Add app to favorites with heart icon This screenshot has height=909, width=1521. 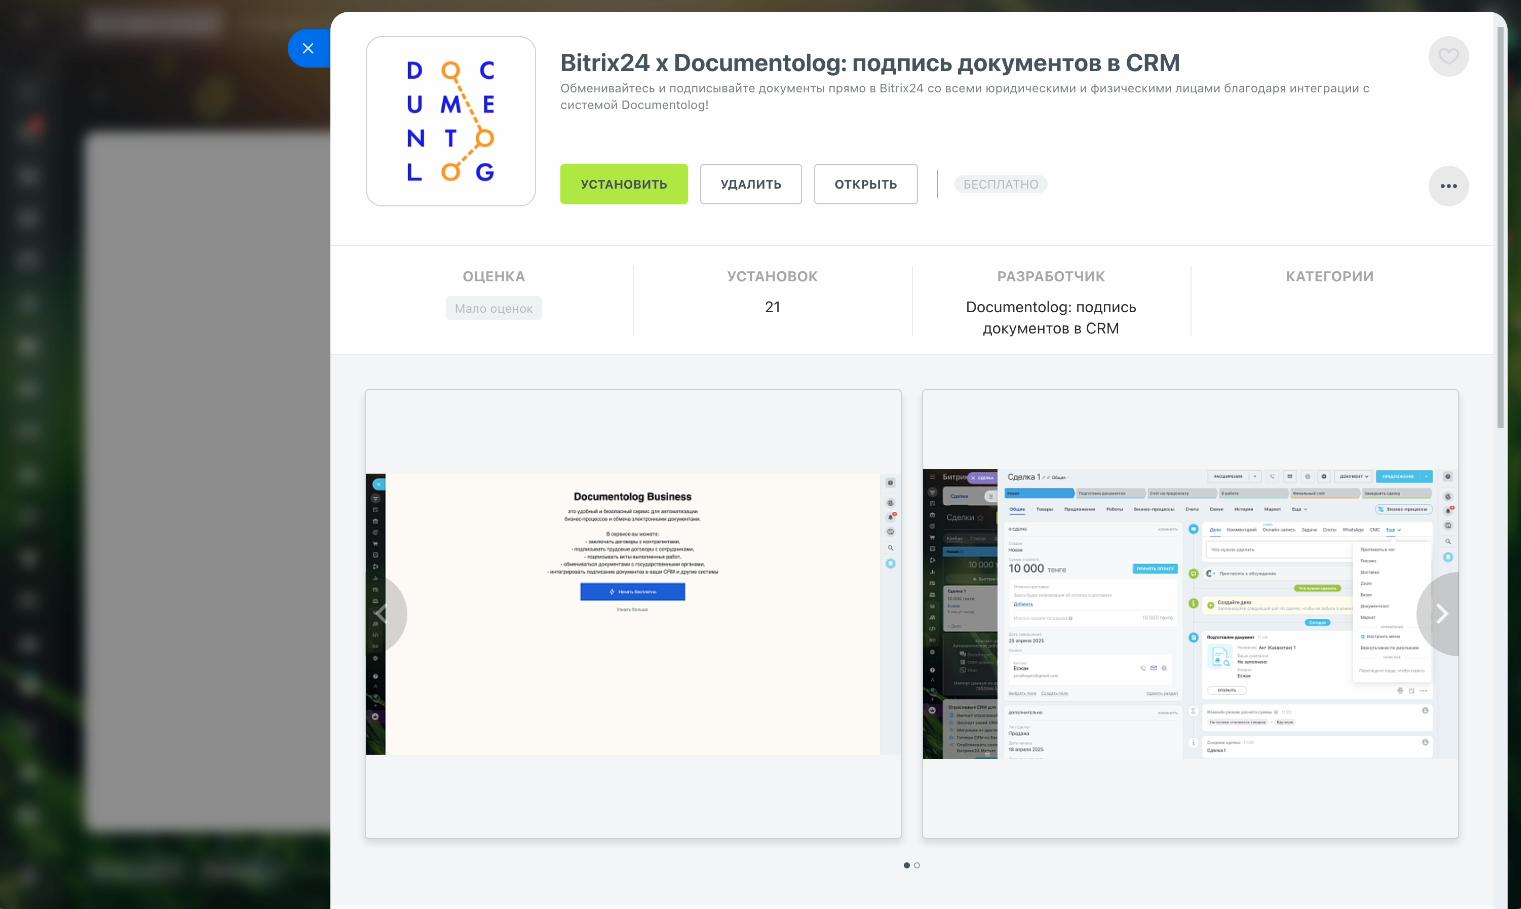pyautogui.click(x=1448, y=56)
